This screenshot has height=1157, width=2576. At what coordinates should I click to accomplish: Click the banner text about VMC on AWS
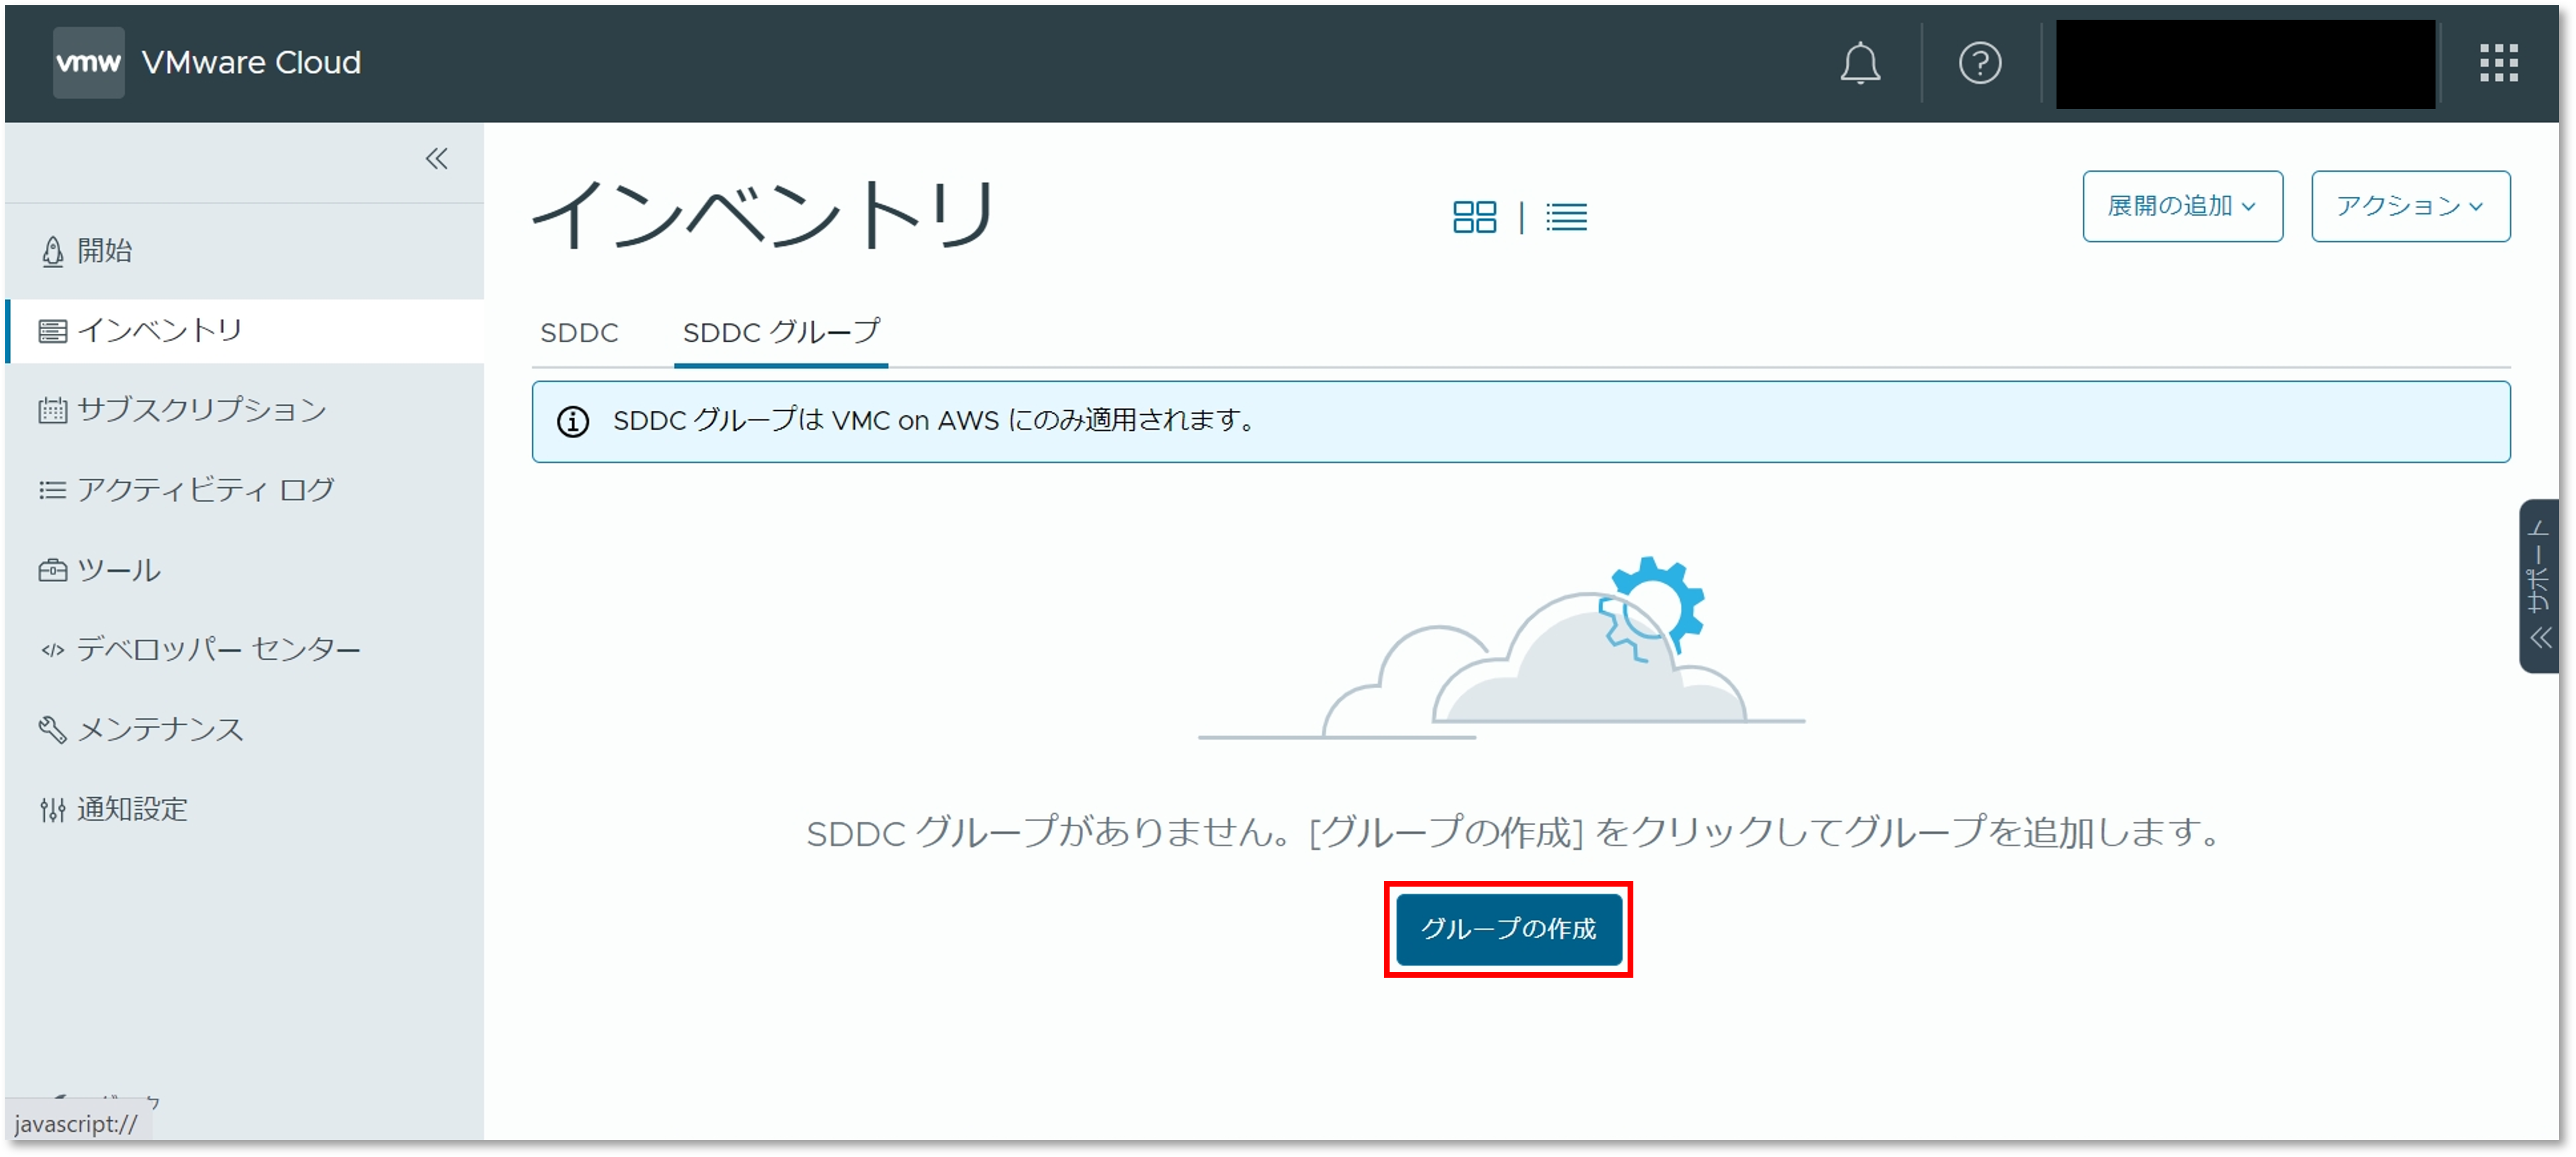tap(935, 421)
